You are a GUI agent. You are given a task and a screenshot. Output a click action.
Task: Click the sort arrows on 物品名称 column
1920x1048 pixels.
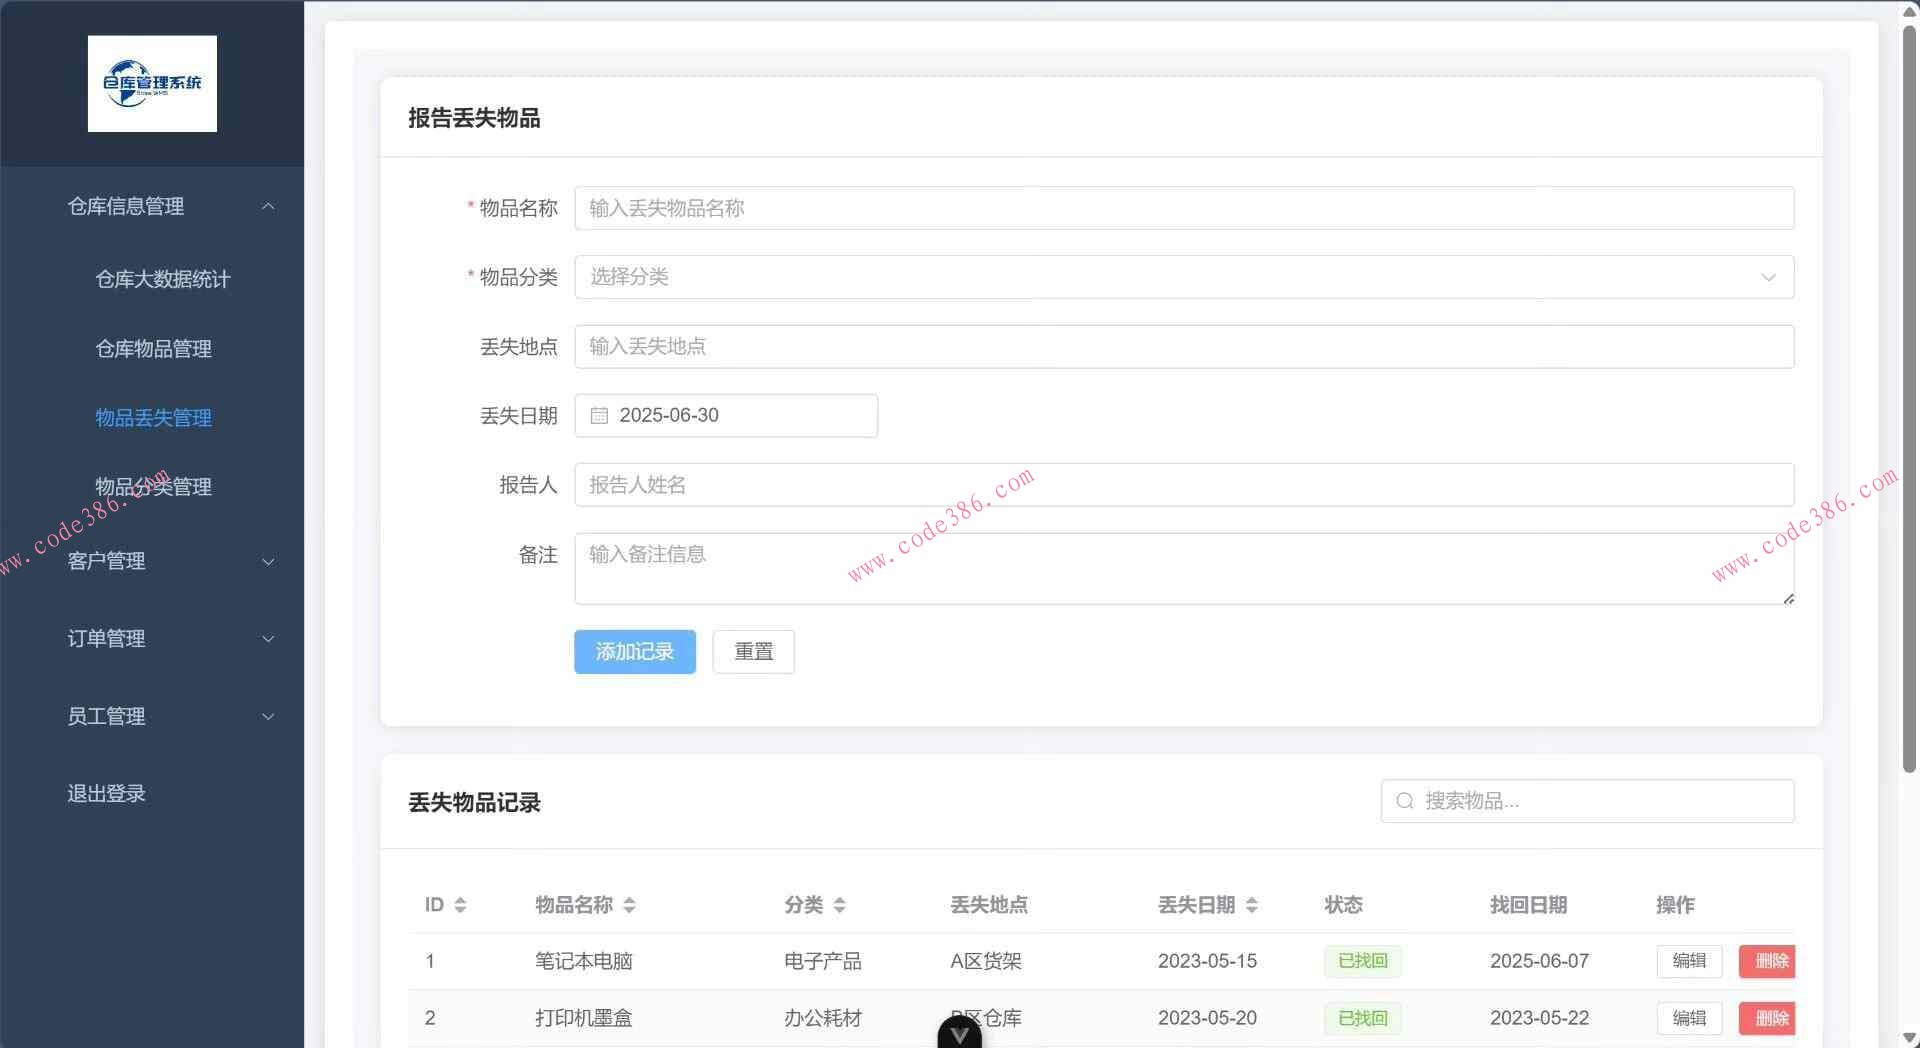pyautogui.click(x=630, y=905)
